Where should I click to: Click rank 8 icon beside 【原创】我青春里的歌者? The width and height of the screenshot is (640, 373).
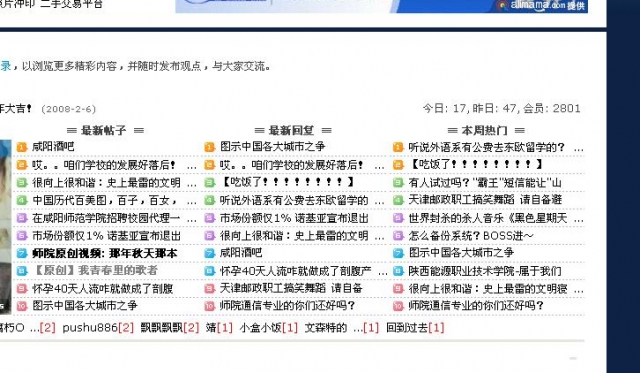click(22, 271)
